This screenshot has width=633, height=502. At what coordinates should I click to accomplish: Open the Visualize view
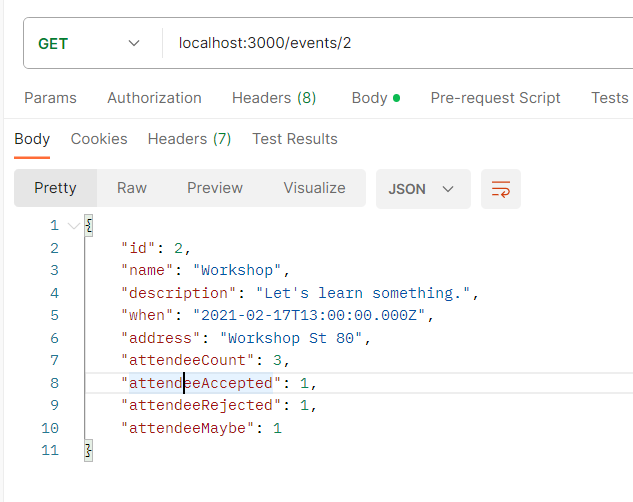[314, 188]
